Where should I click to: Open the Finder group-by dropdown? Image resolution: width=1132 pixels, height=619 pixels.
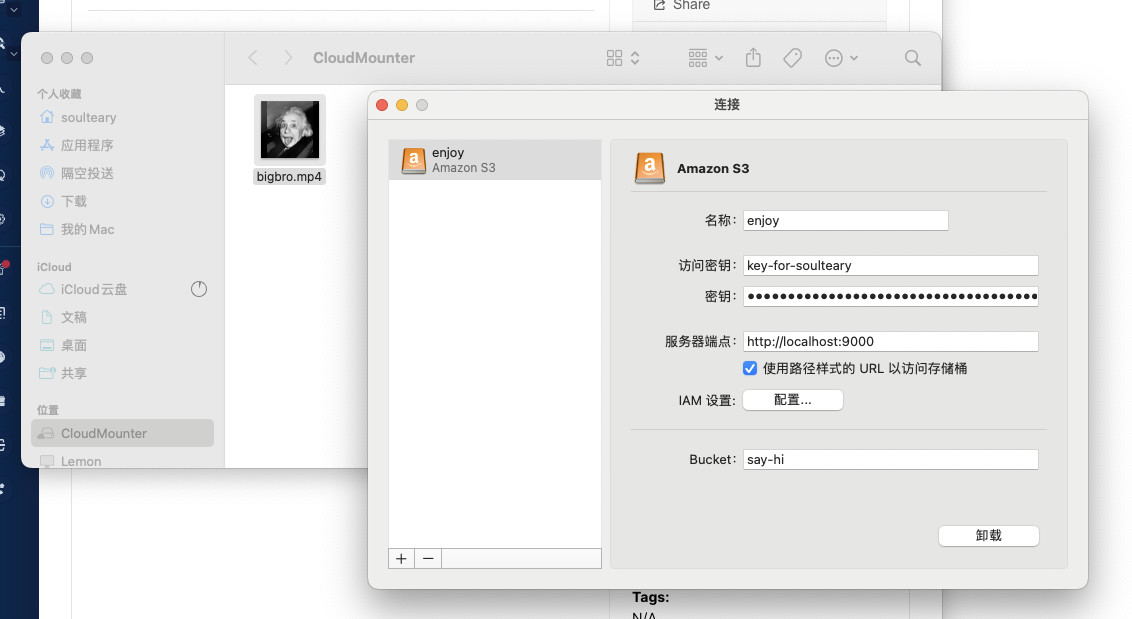tap(705, 58)
